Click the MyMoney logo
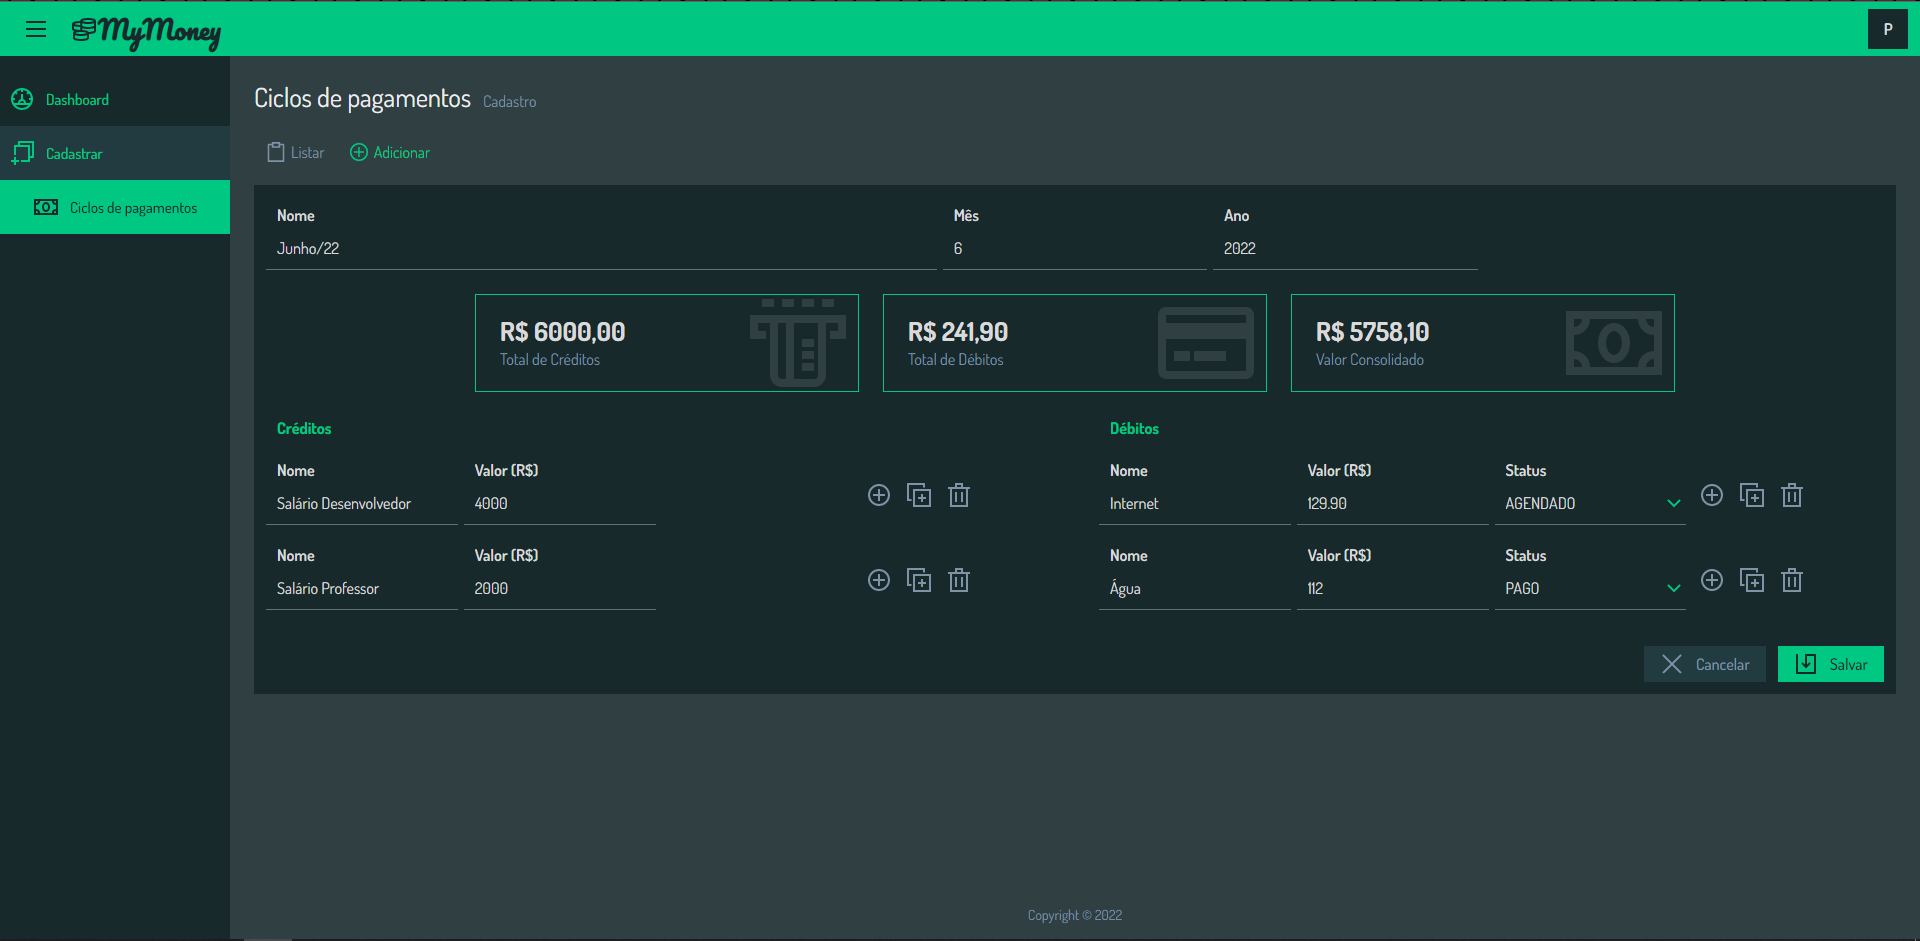The width and height of the screenshot is (1920, 941). 146,32
